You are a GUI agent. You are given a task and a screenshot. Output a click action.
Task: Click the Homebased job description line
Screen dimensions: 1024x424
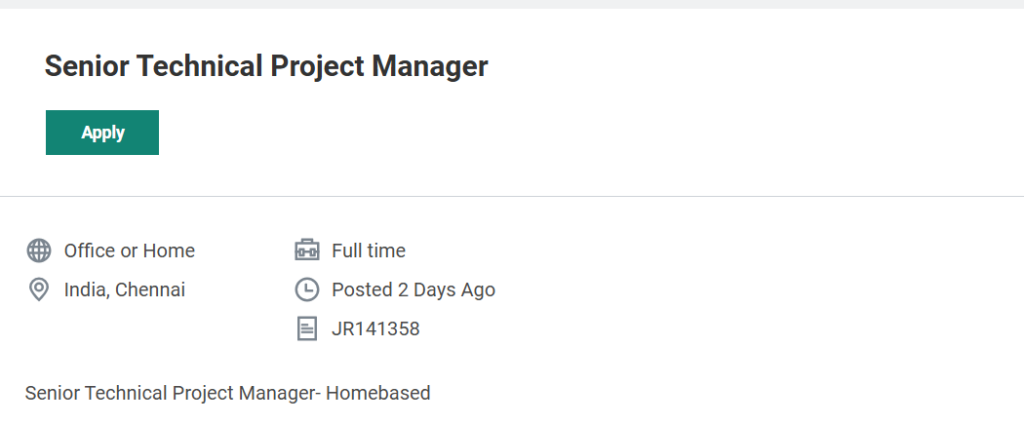(227, 393)
